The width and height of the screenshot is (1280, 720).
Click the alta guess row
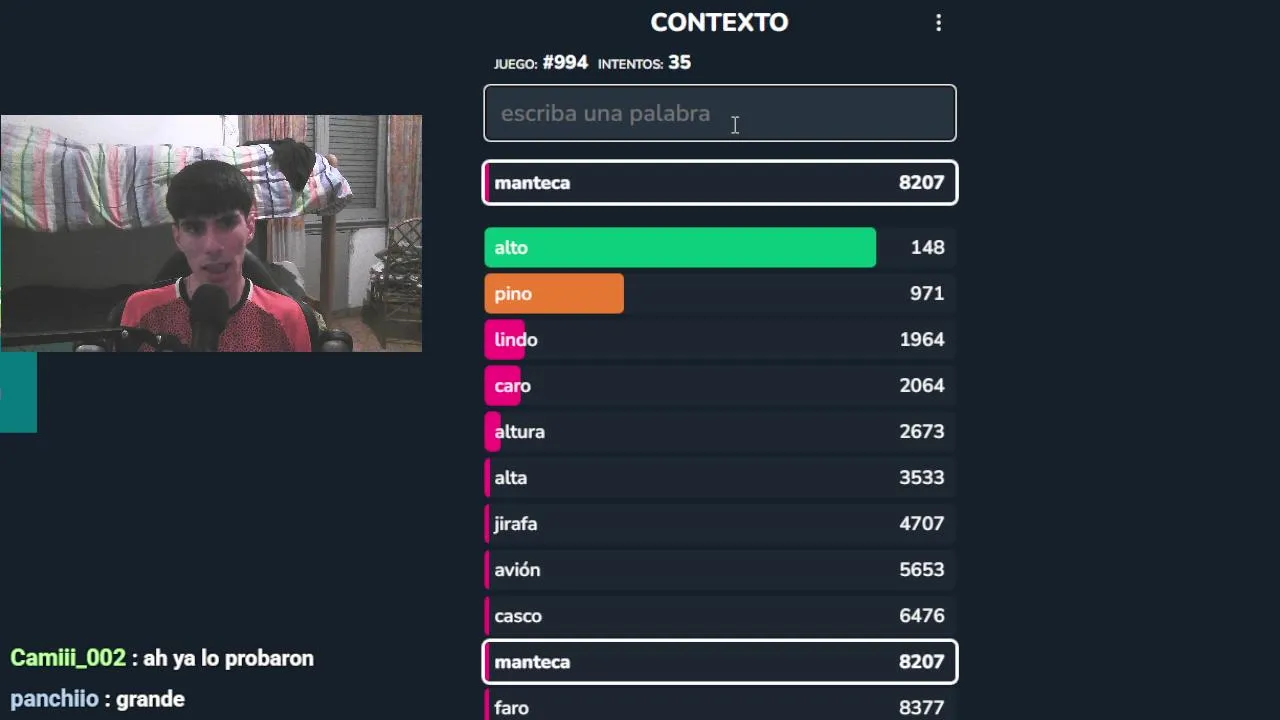click(x=719, y=478)
